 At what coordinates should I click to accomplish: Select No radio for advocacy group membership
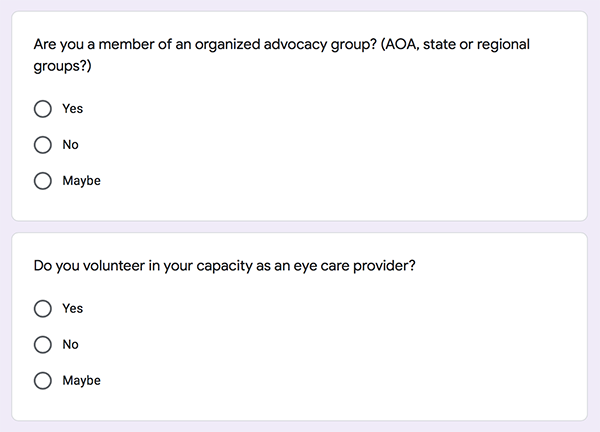(x=42, y=145)
